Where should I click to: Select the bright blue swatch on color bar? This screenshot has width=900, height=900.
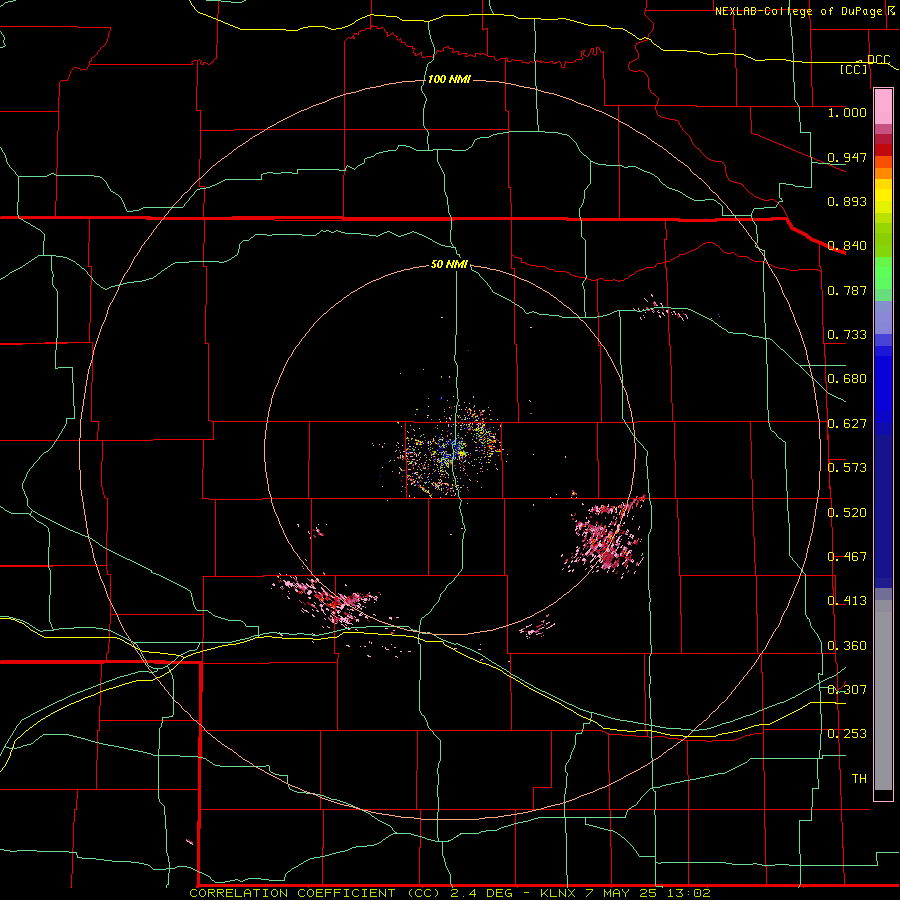pos(883,390)
